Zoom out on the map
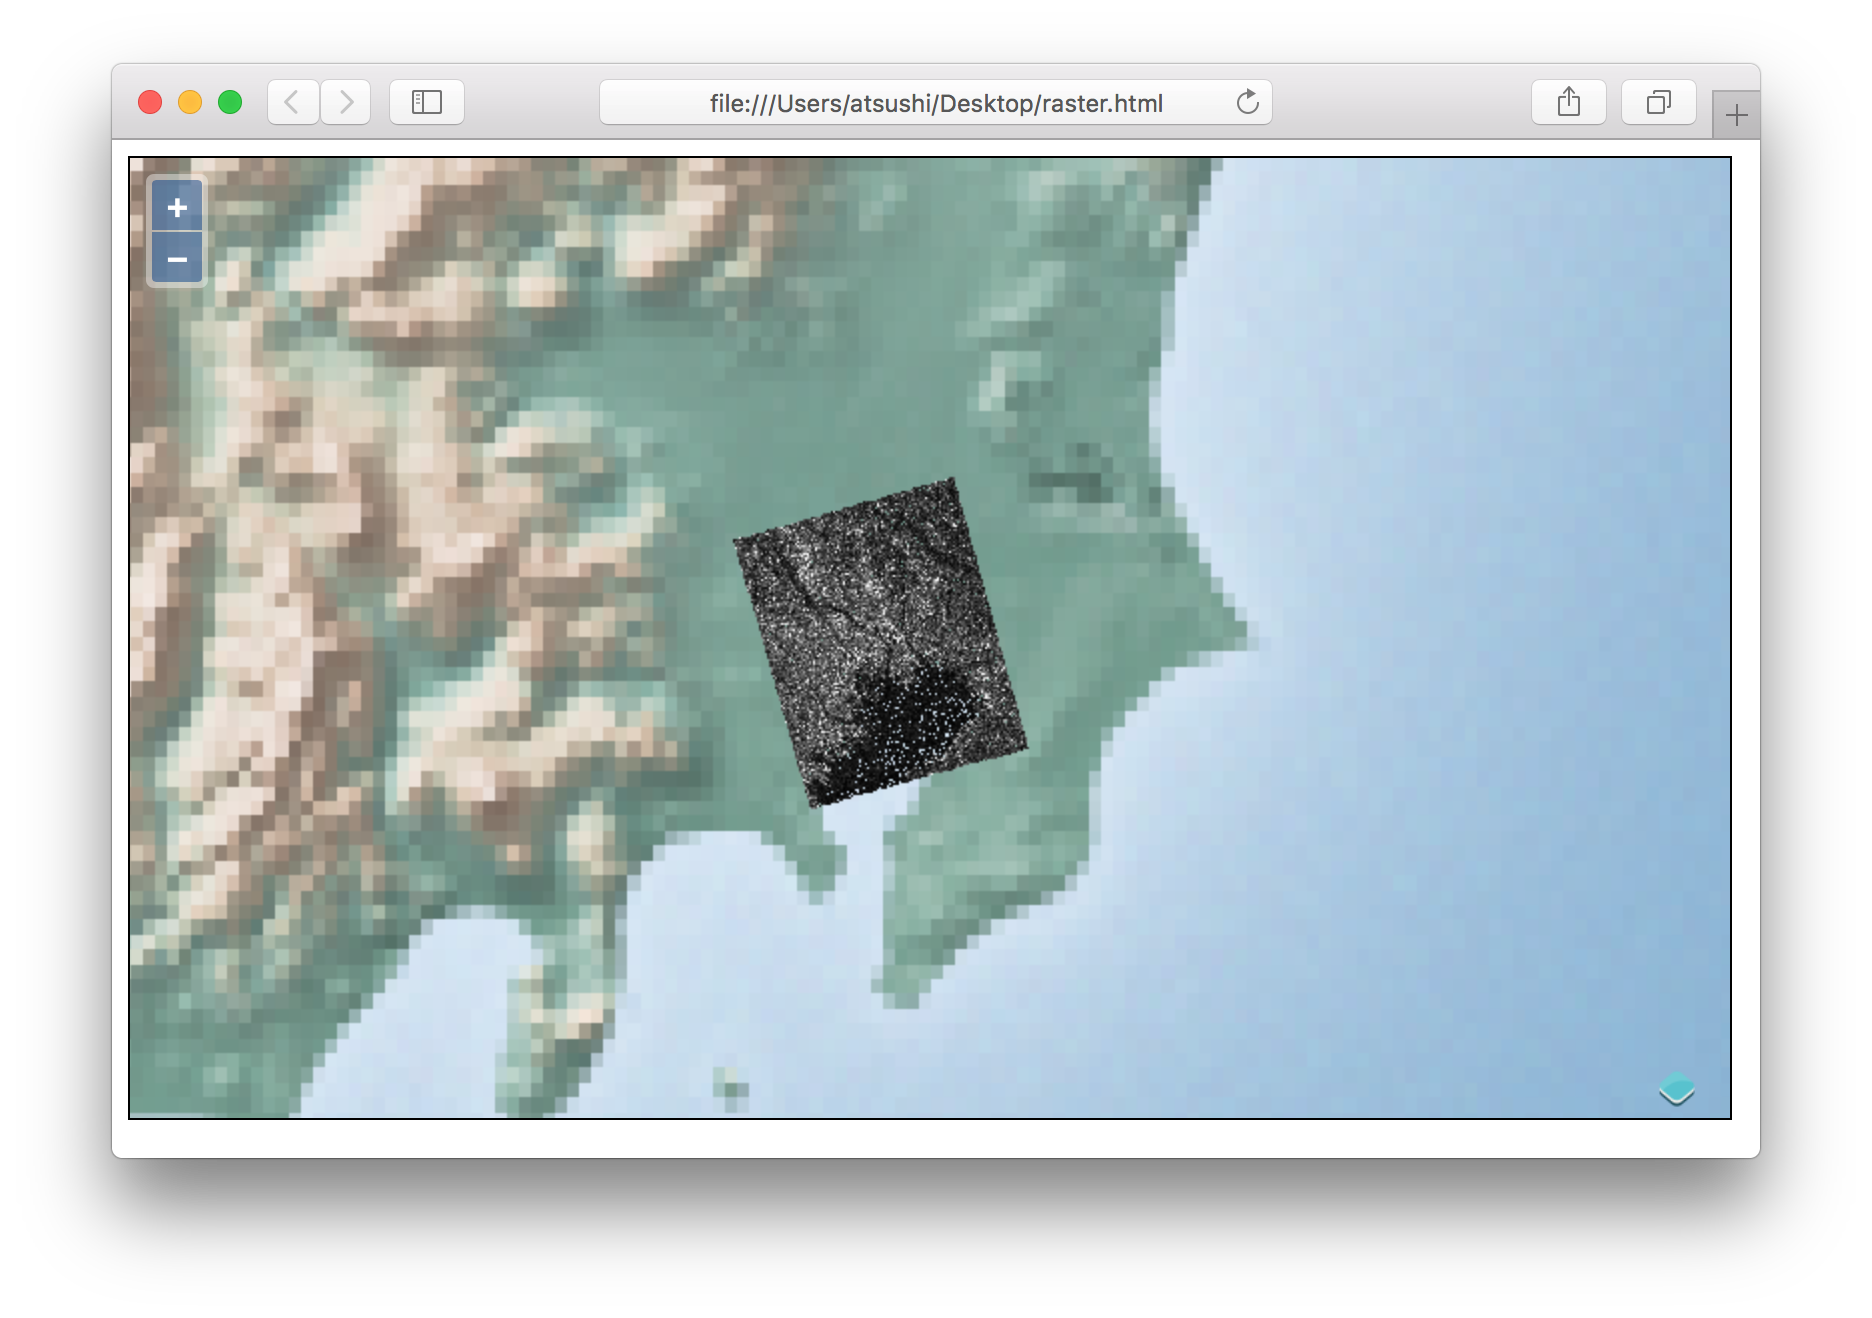The height and width of the screenshot is (1318, 1872). point(177,259)
